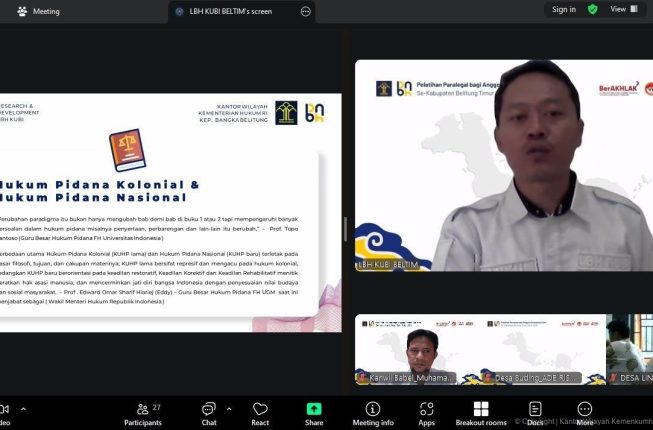Open the Participants panel
This screenshot has width=653, height=430.
click(143, 415)
